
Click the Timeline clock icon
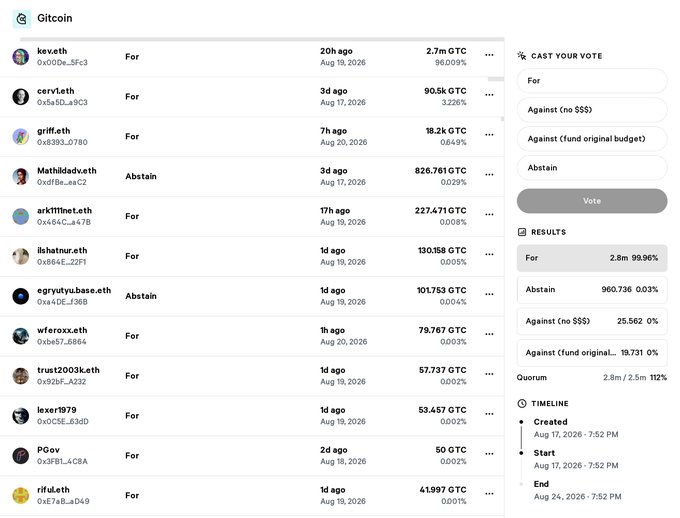(x=522, y=403)
